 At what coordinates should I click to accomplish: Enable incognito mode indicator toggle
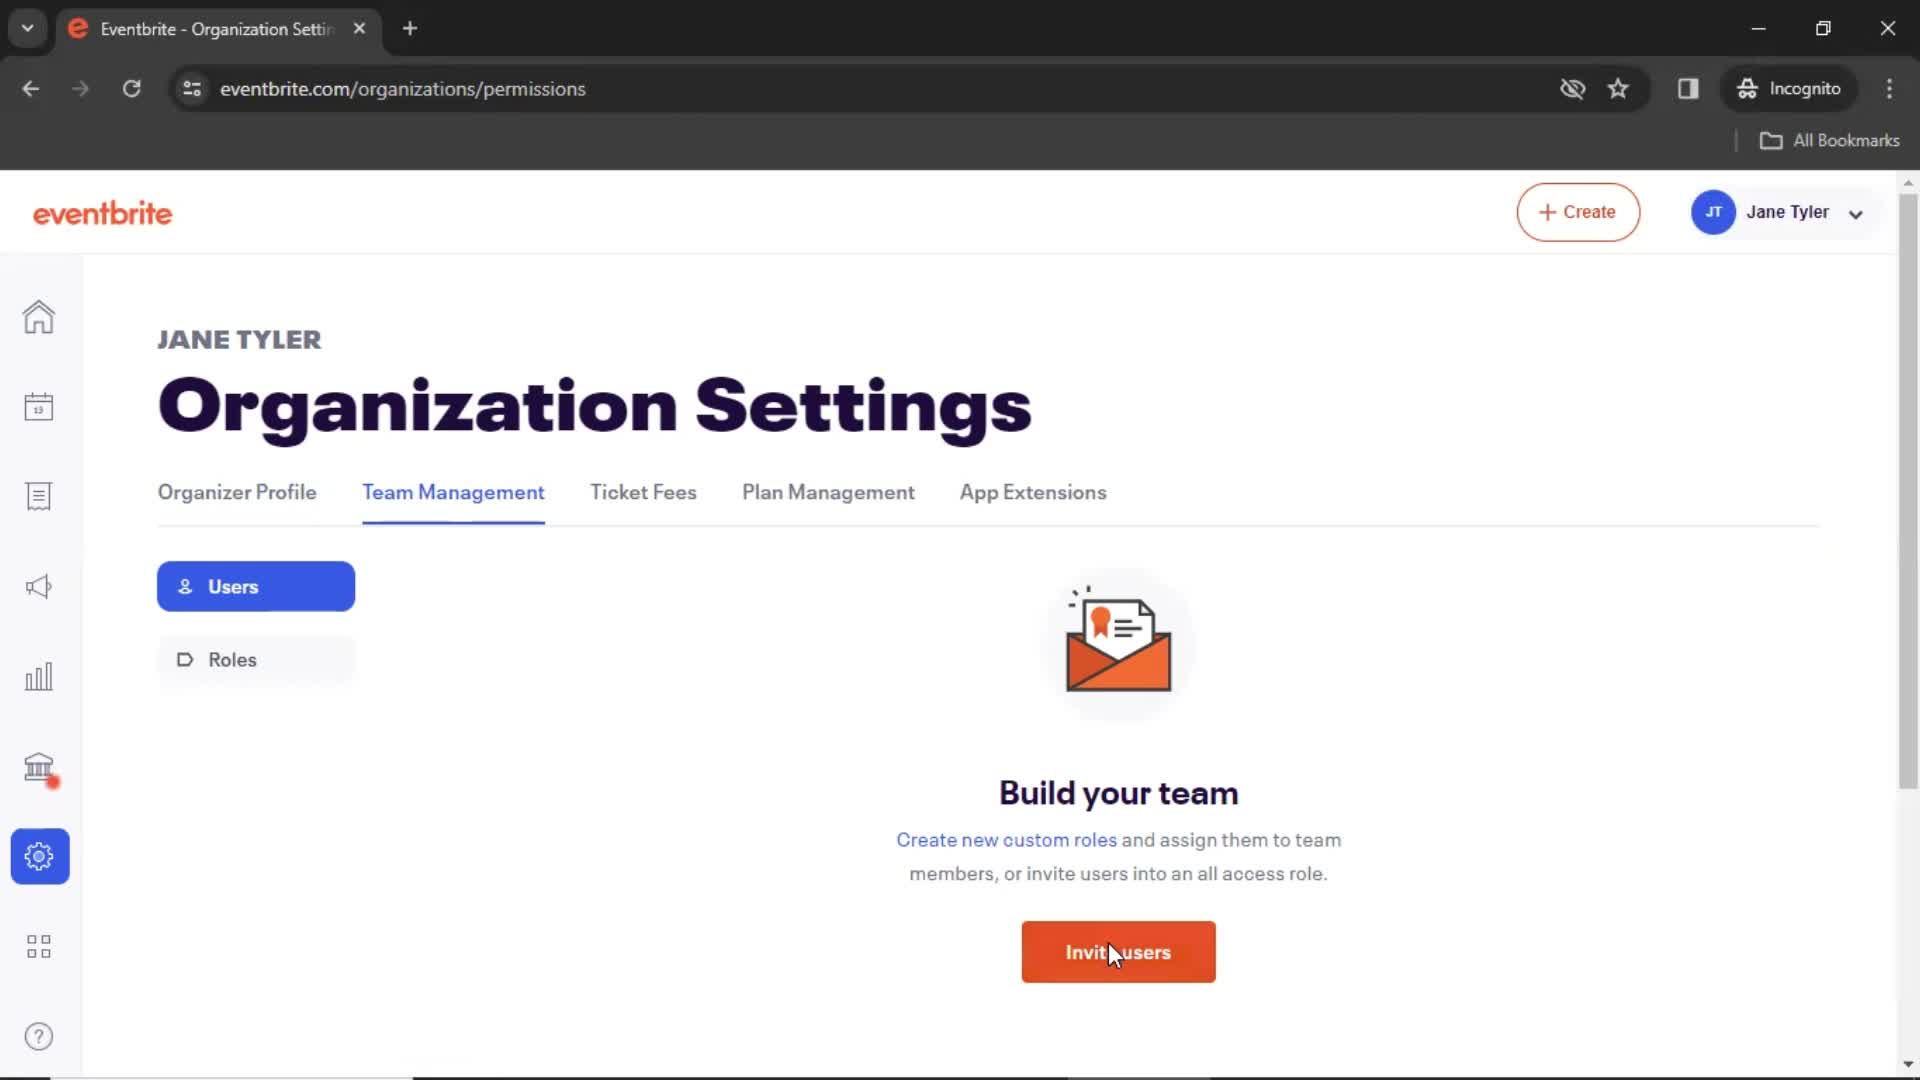1789,88
